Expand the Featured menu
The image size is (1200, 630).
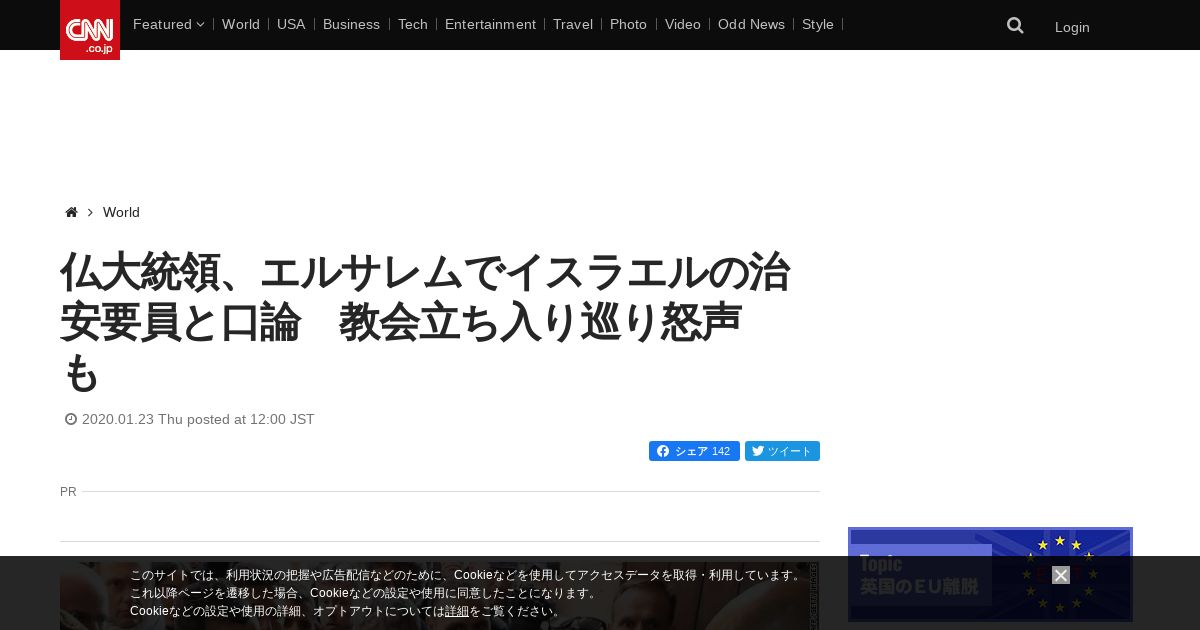[168, 24]
